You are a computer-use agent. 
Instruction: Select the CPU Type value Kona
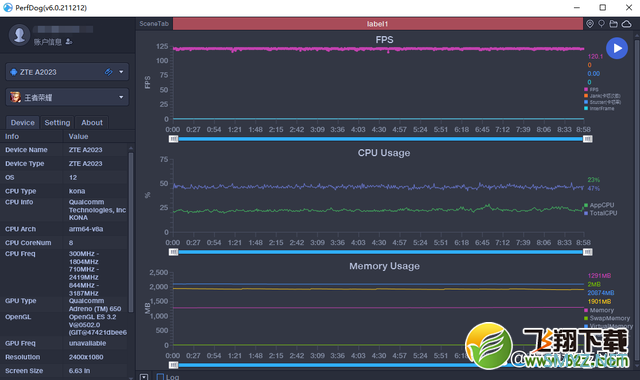tap(77, 191)
